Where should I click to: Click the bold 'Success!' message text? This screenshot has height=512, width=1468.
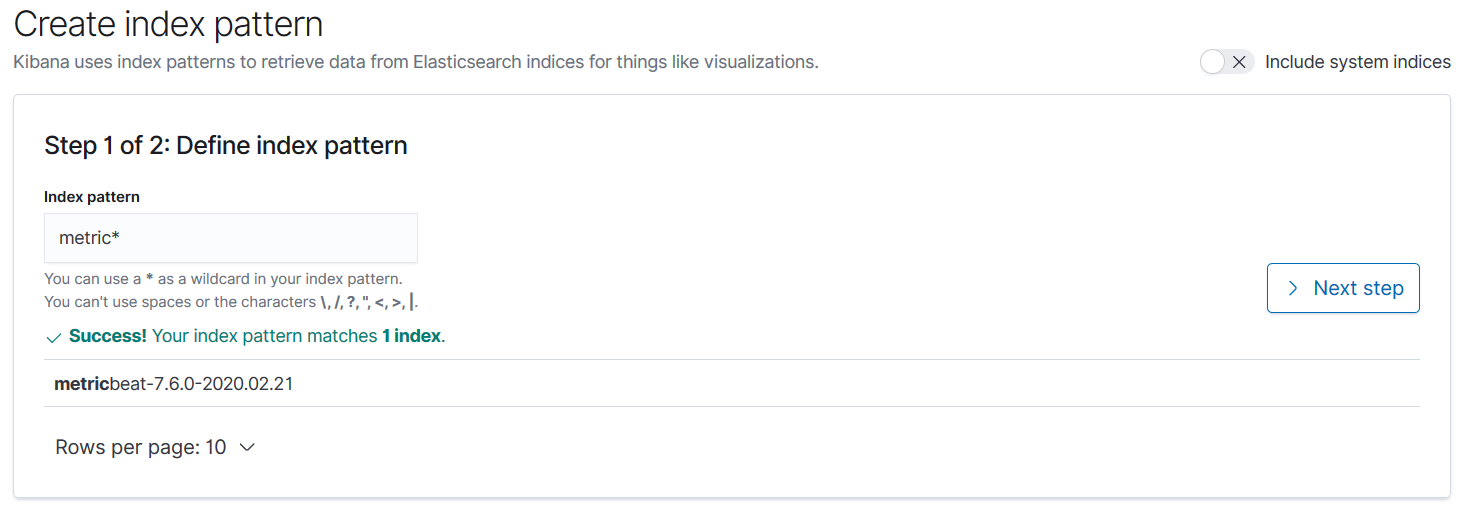click(108, 336)
